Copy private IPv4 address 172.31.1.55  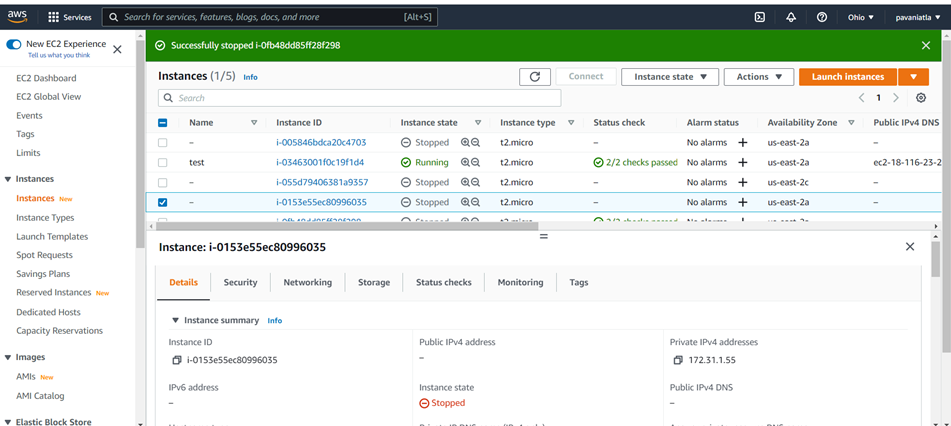click(x=678, y=360)
